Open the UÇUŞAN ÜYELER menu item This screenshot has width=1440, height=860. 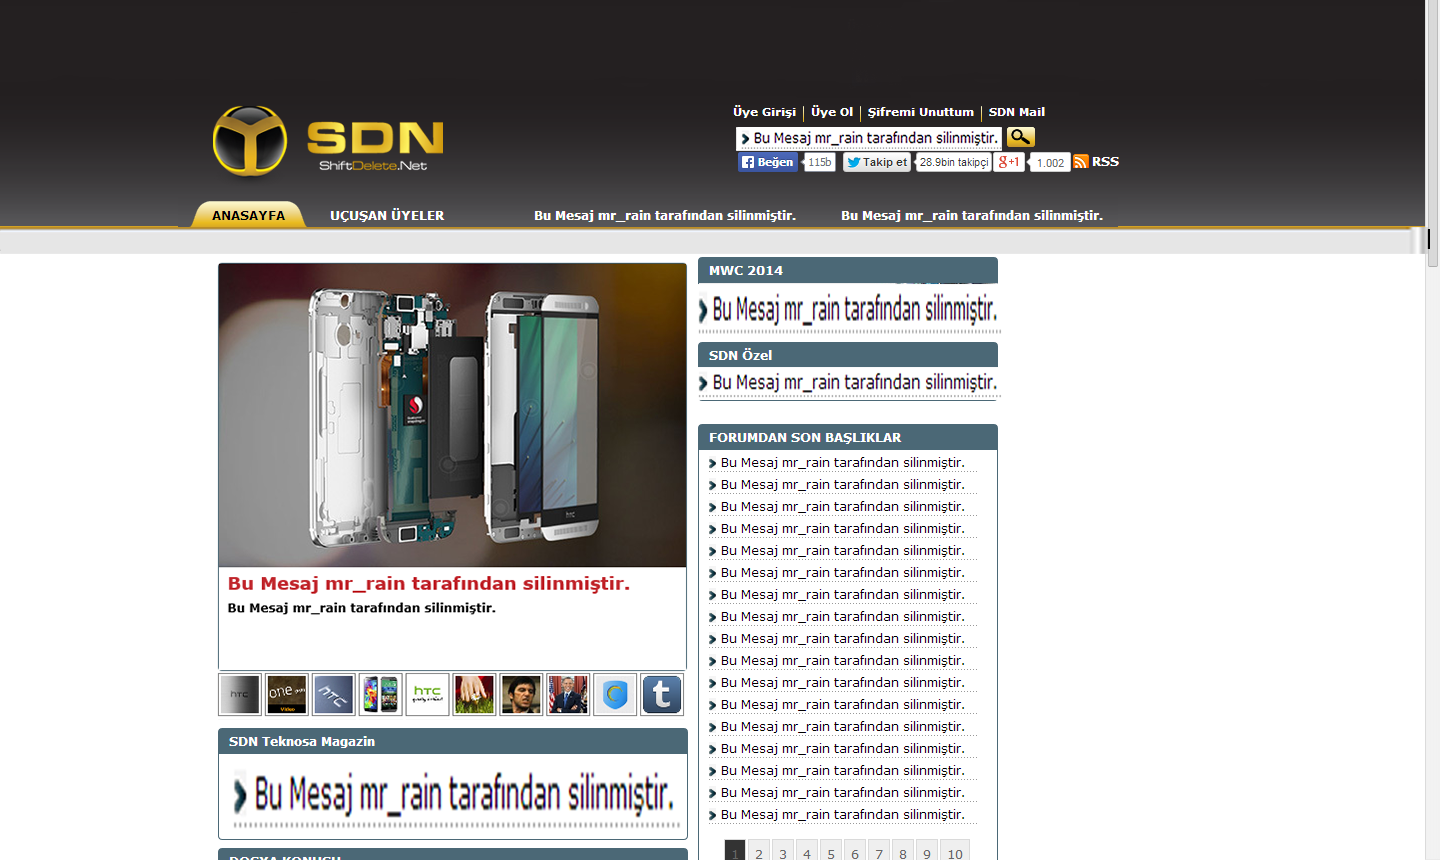[x=387, y=215]
